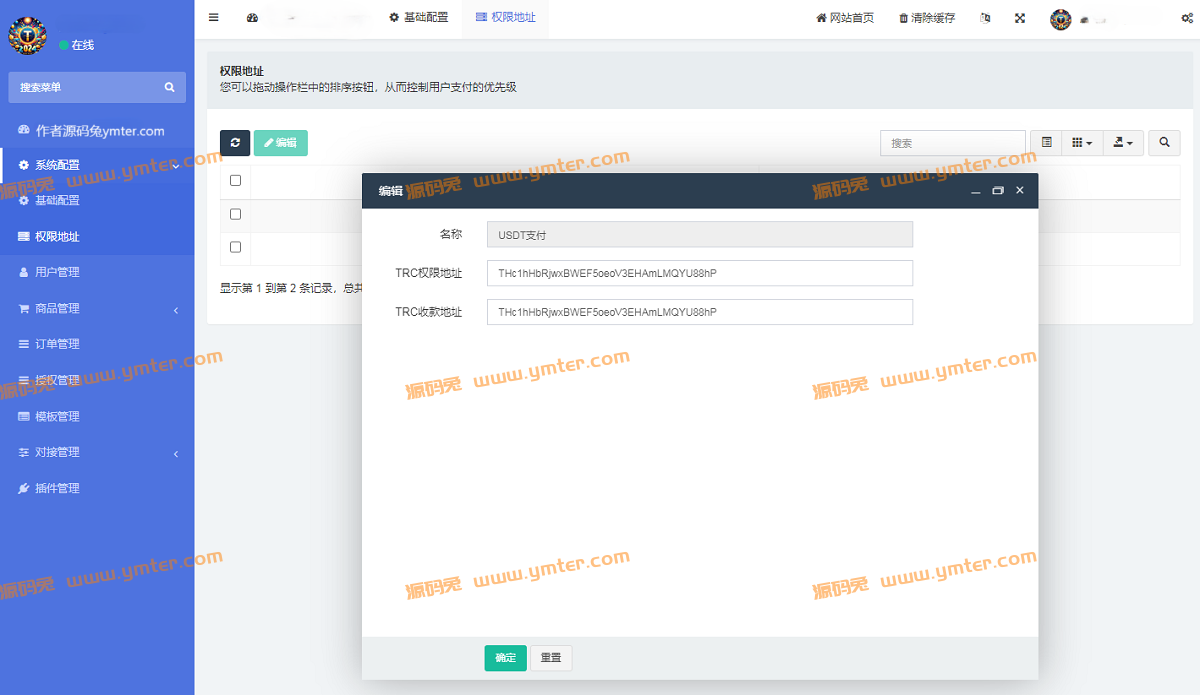Viewport: 1200px width, 695px height.
Task: Focus the TRC收款地址 input
Action: click(x=700, y=312)
